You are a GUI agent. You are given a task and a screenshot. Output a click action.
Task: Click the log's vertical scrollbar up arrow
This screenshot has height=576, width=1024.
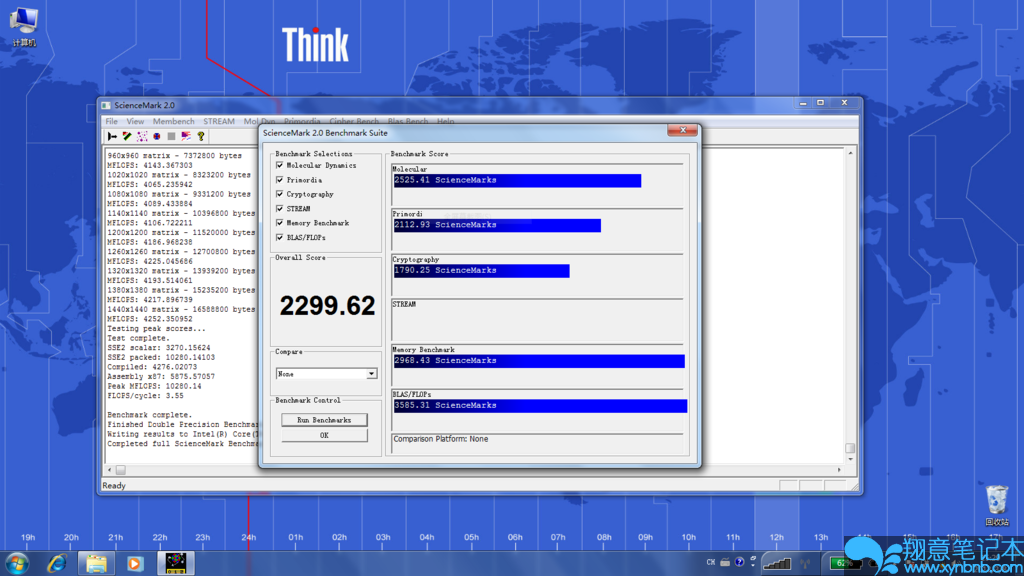pyautogui.click(x=850, y=153)
